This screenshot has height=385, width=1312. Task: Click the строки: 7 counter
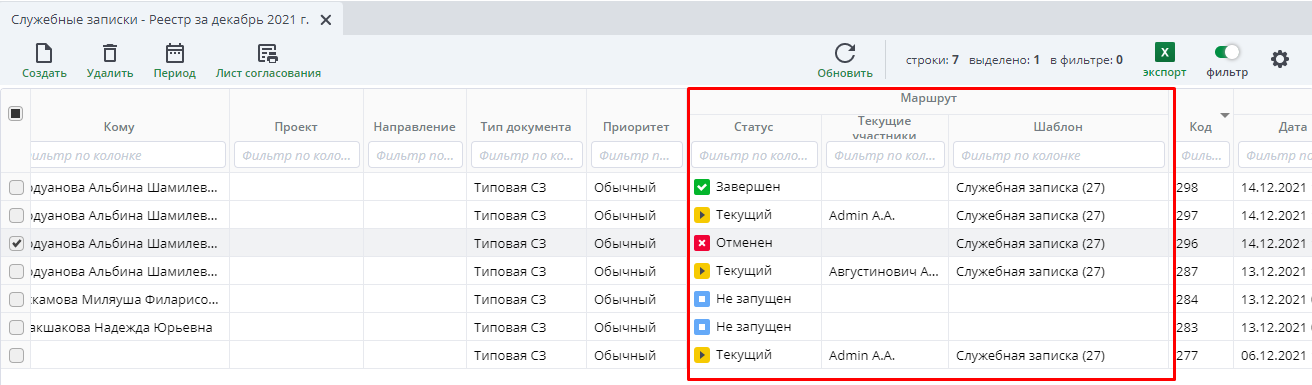point(932,60)
